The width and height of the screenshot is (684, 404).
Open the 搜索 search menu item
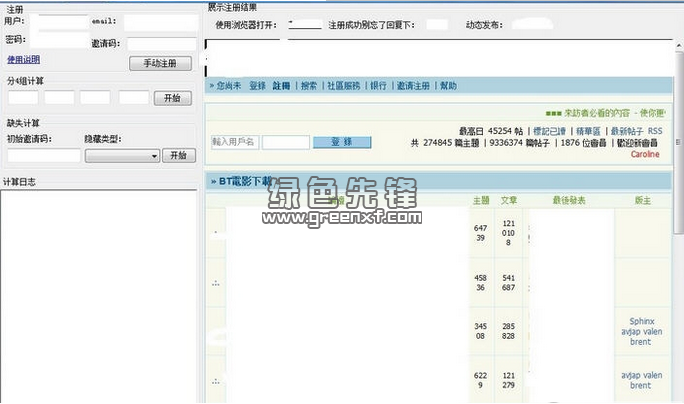click(309, 86)
